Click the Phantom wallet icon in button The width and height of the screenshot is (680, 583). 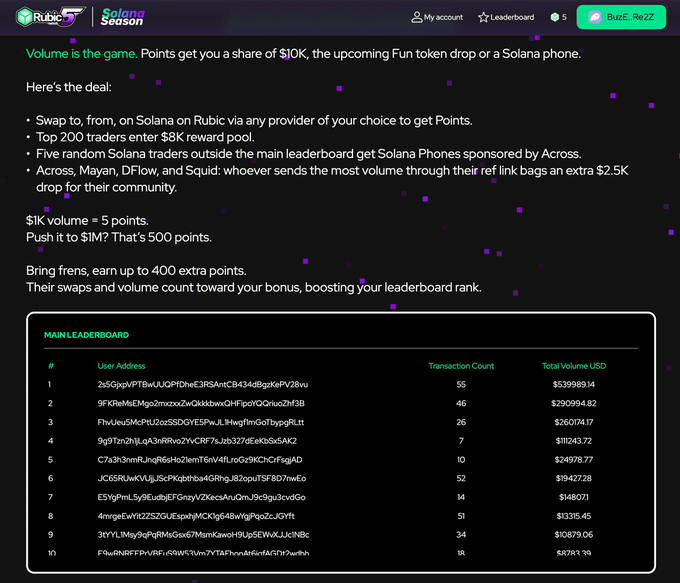point(595,17)
